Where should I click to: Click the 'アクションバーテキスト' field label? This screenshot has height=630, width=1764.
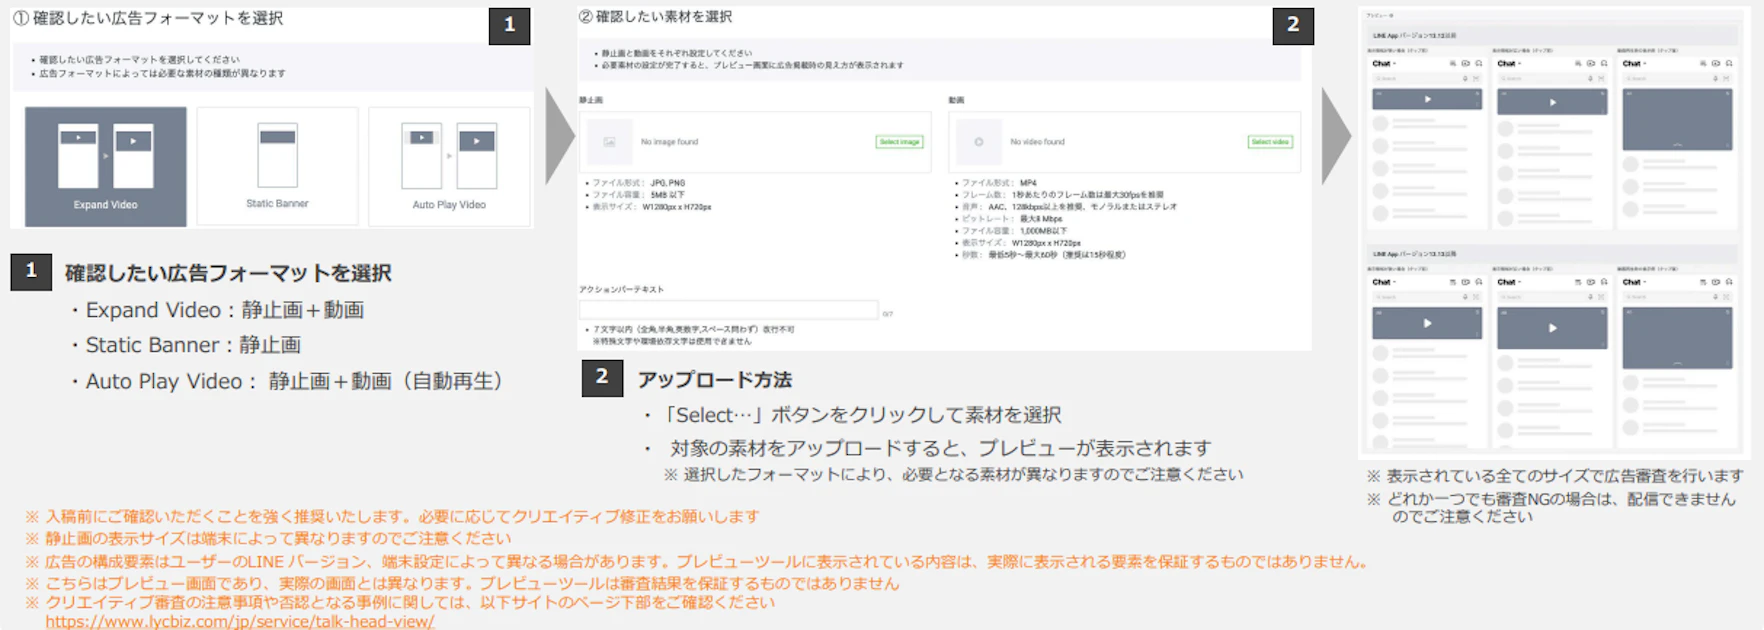[x=621, y=289]
